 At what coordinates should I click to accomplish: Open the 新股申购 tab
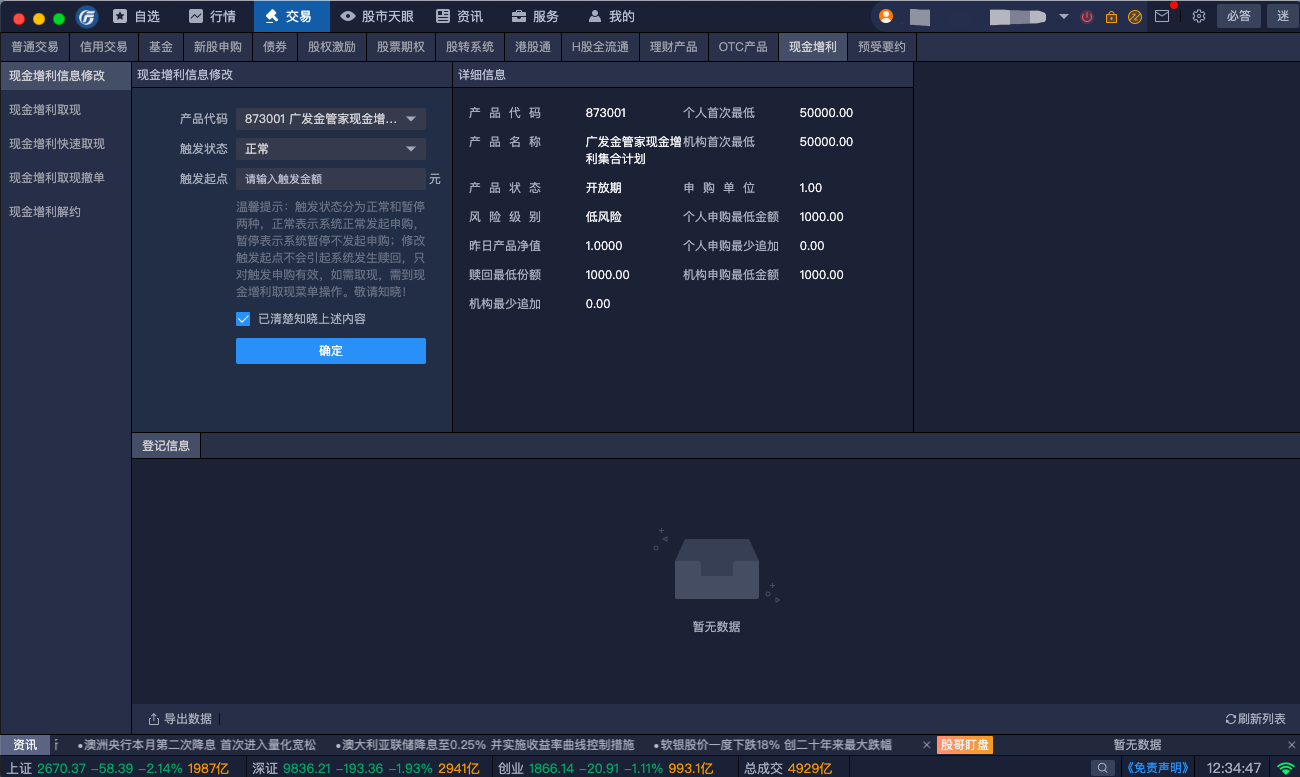tap(218, 47)
